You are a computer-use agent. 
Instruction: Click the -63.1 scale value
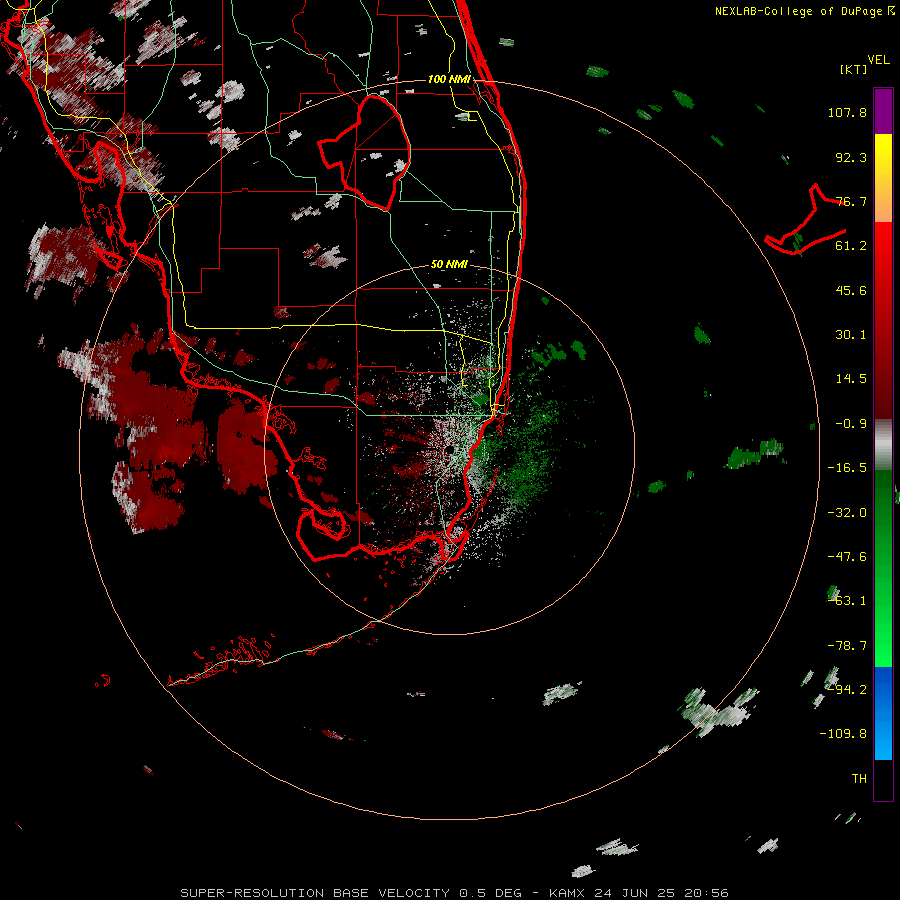tap(847, 601)
